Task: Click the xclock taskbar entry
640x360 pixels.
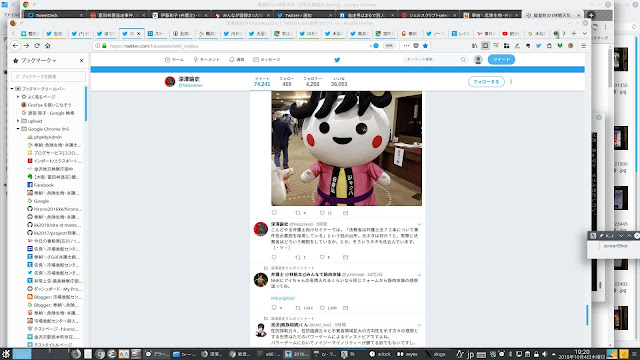Action: coord(380,354)
